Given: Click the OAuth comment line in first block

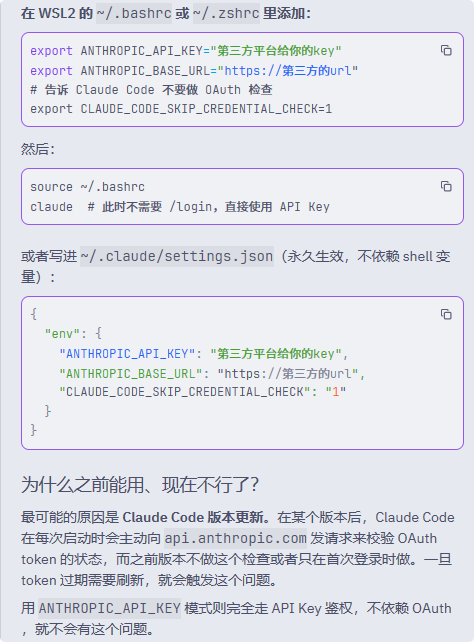Looking at the screenshot, I should coord(151,90).
